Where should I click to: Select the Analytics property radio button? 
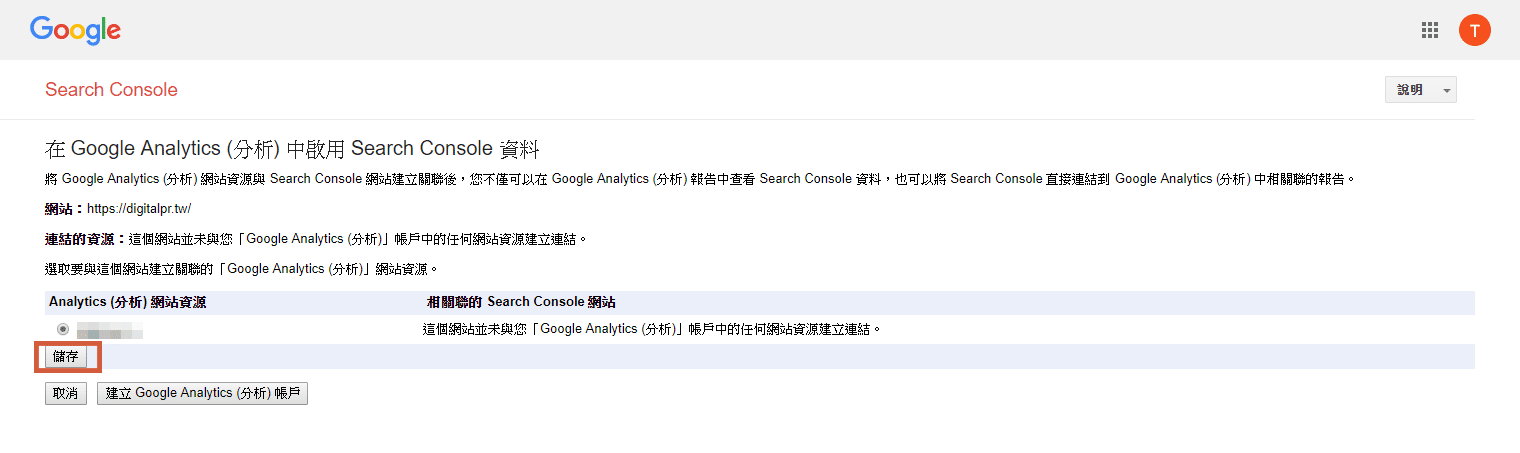[x=63, y=329]
